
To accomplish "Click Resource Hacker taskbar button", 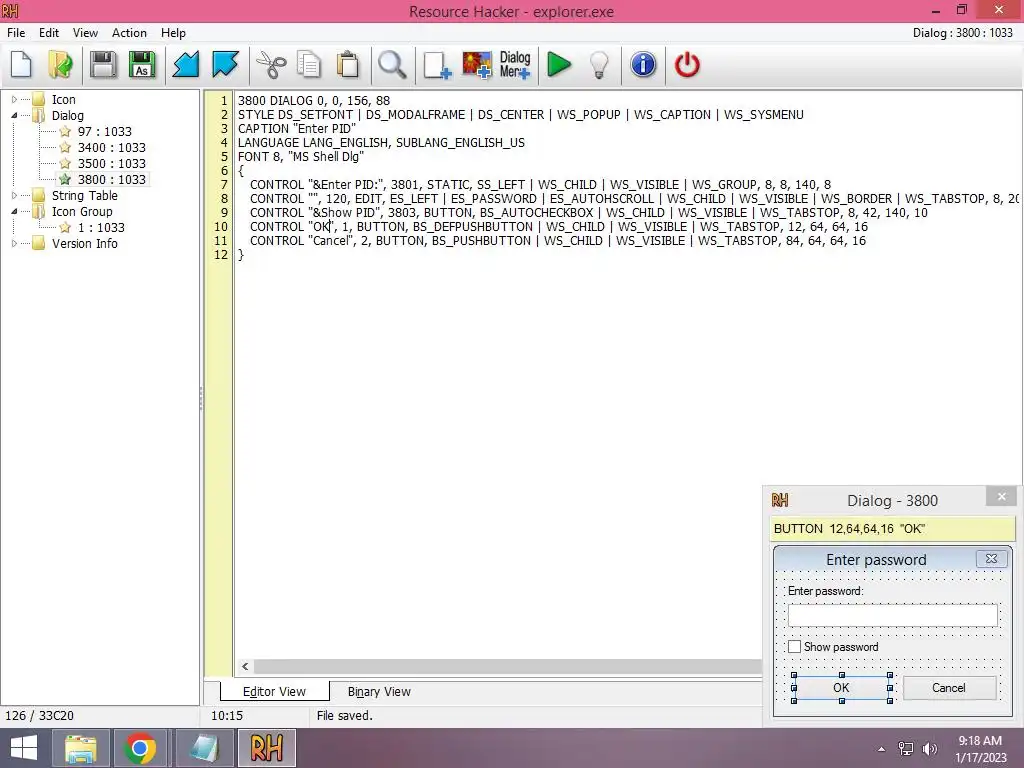I will click(266, 748).
